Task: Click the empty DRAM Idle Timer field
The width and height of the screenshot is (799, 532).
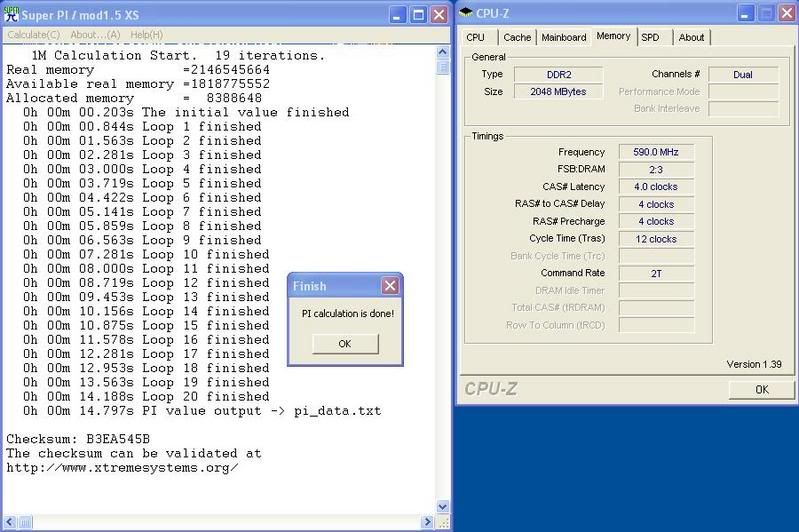Action: coord(656,291)
